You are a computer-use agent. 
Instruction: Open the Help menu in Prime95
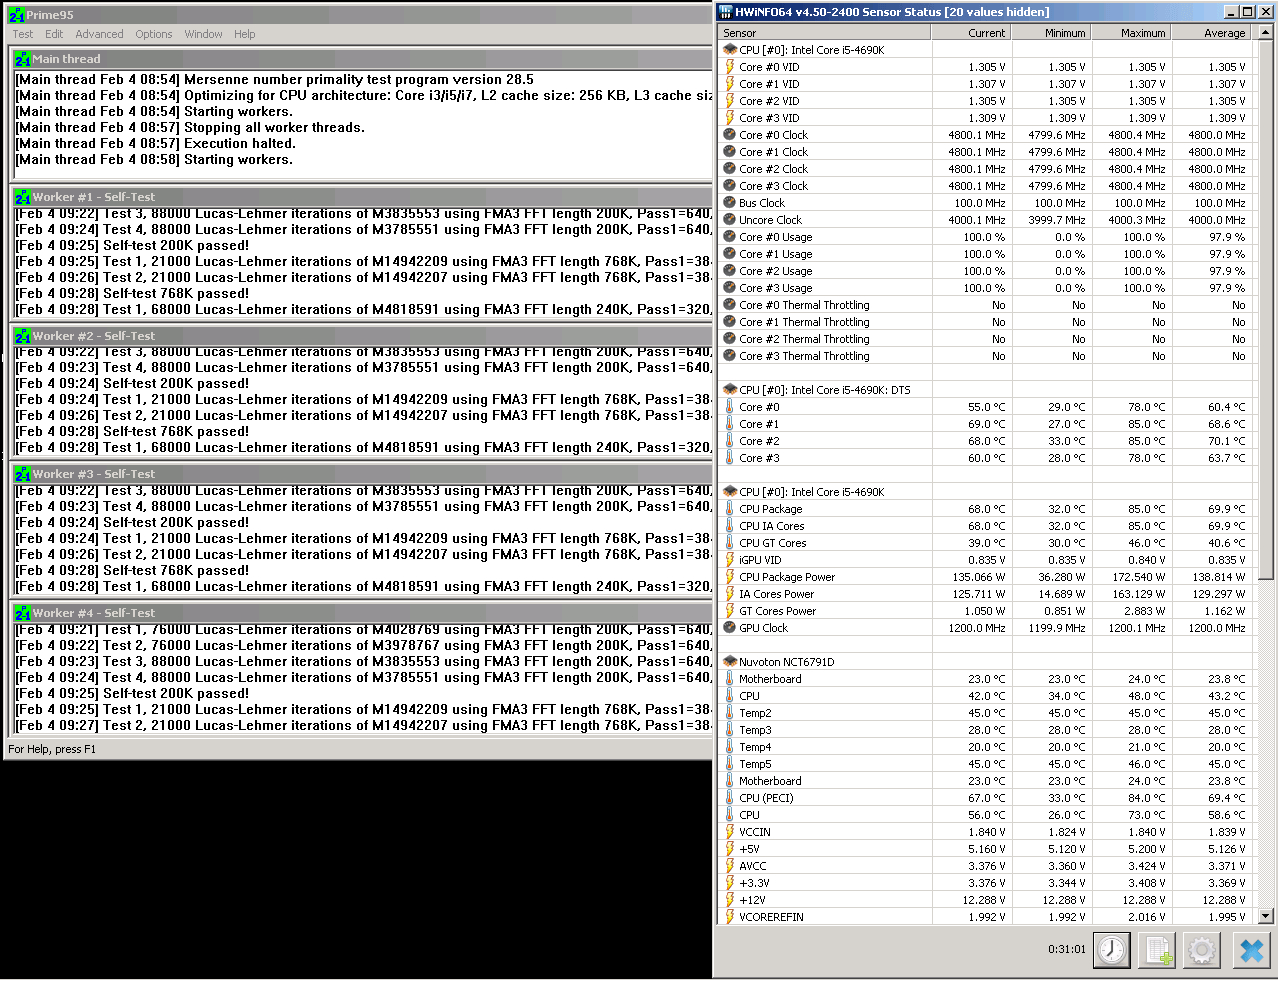tap(245, 34)
